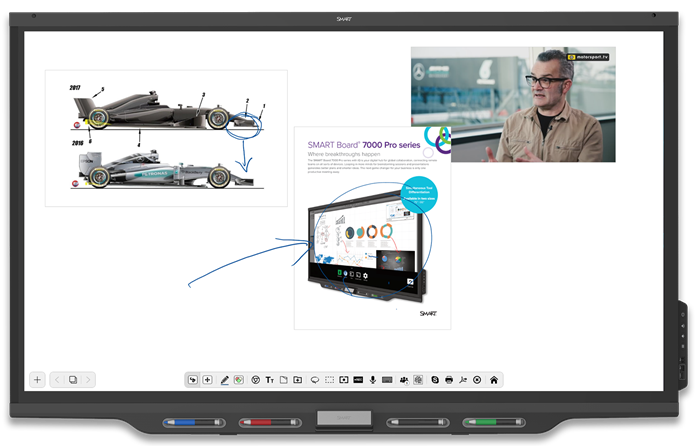The height and width of the screenshot is (446, 700).
Task: Select the dashed marquee selection tool
Action: point(329,380)
